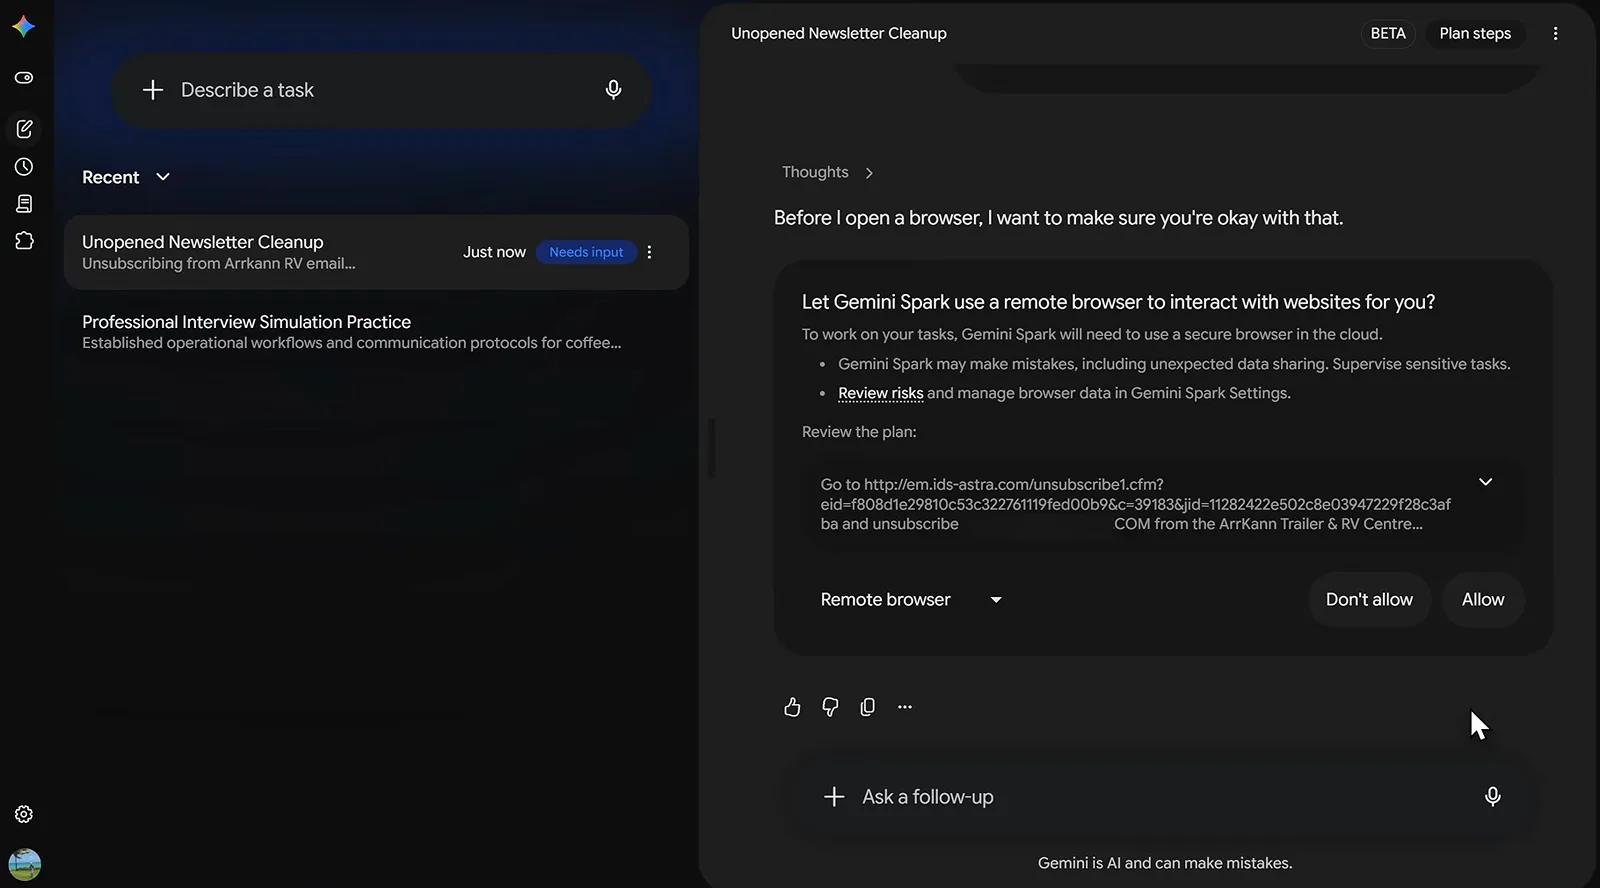Click the Allow button
The image size is (1600, 888).
tap(1483, 600)
